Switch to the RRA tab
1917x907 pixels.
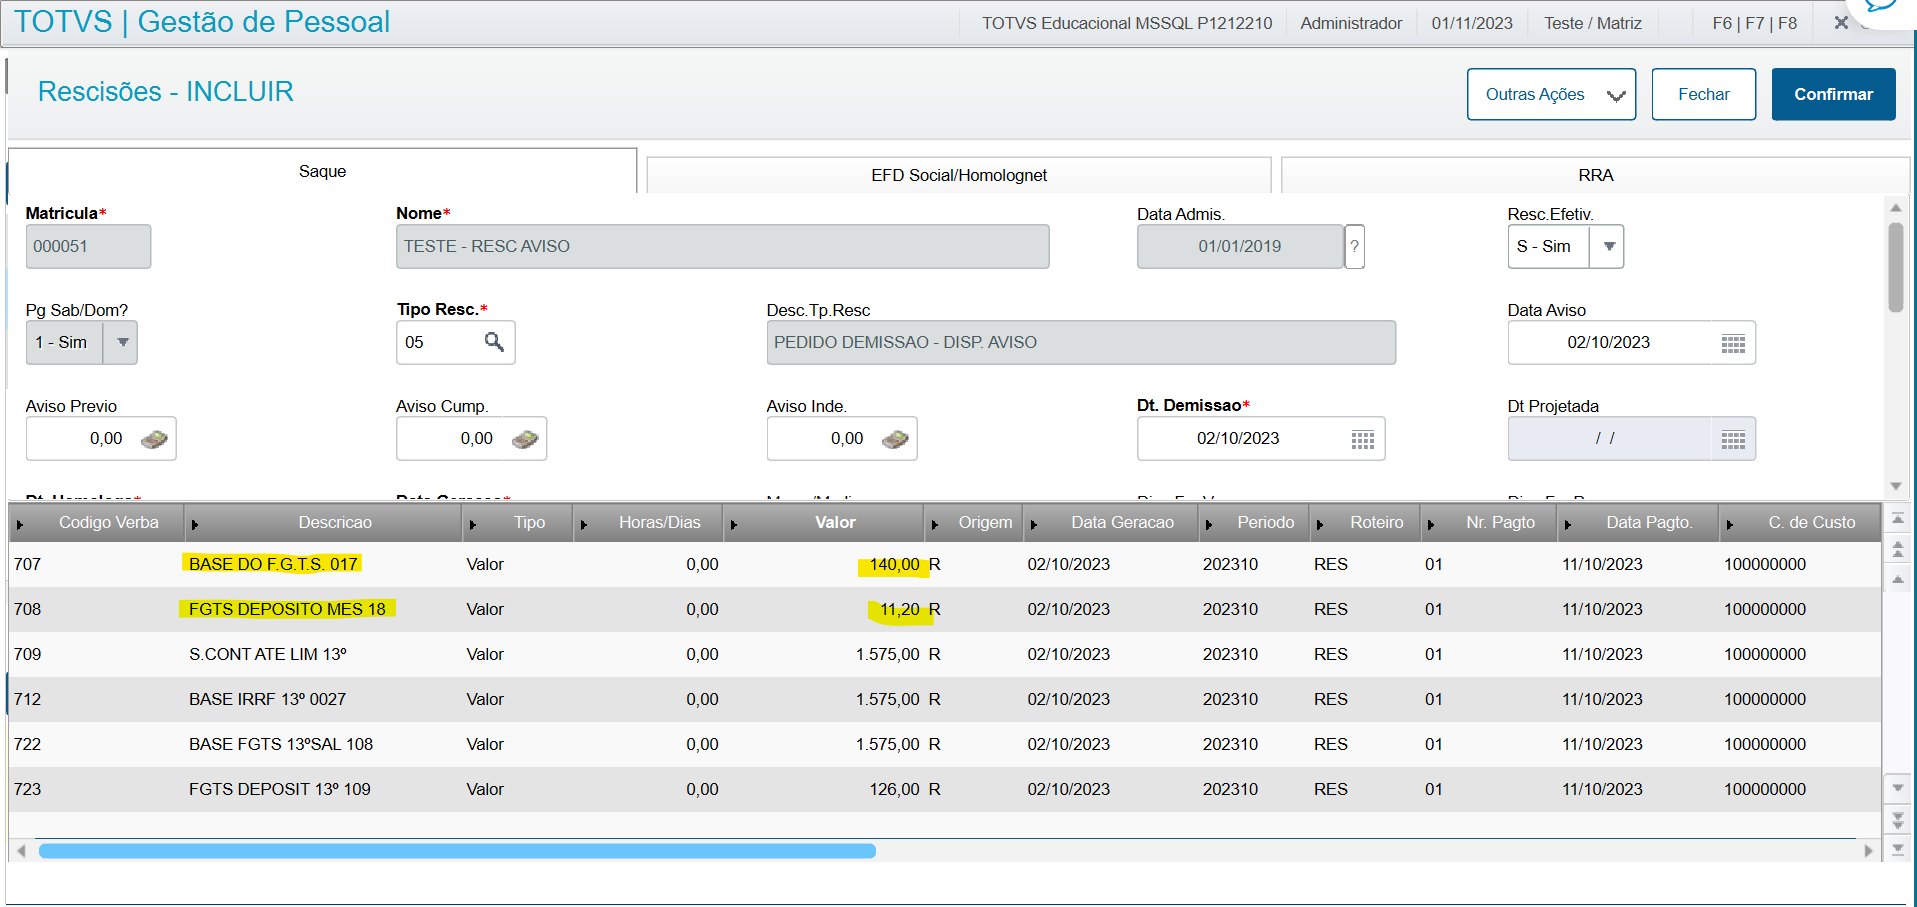[1595, 175]
